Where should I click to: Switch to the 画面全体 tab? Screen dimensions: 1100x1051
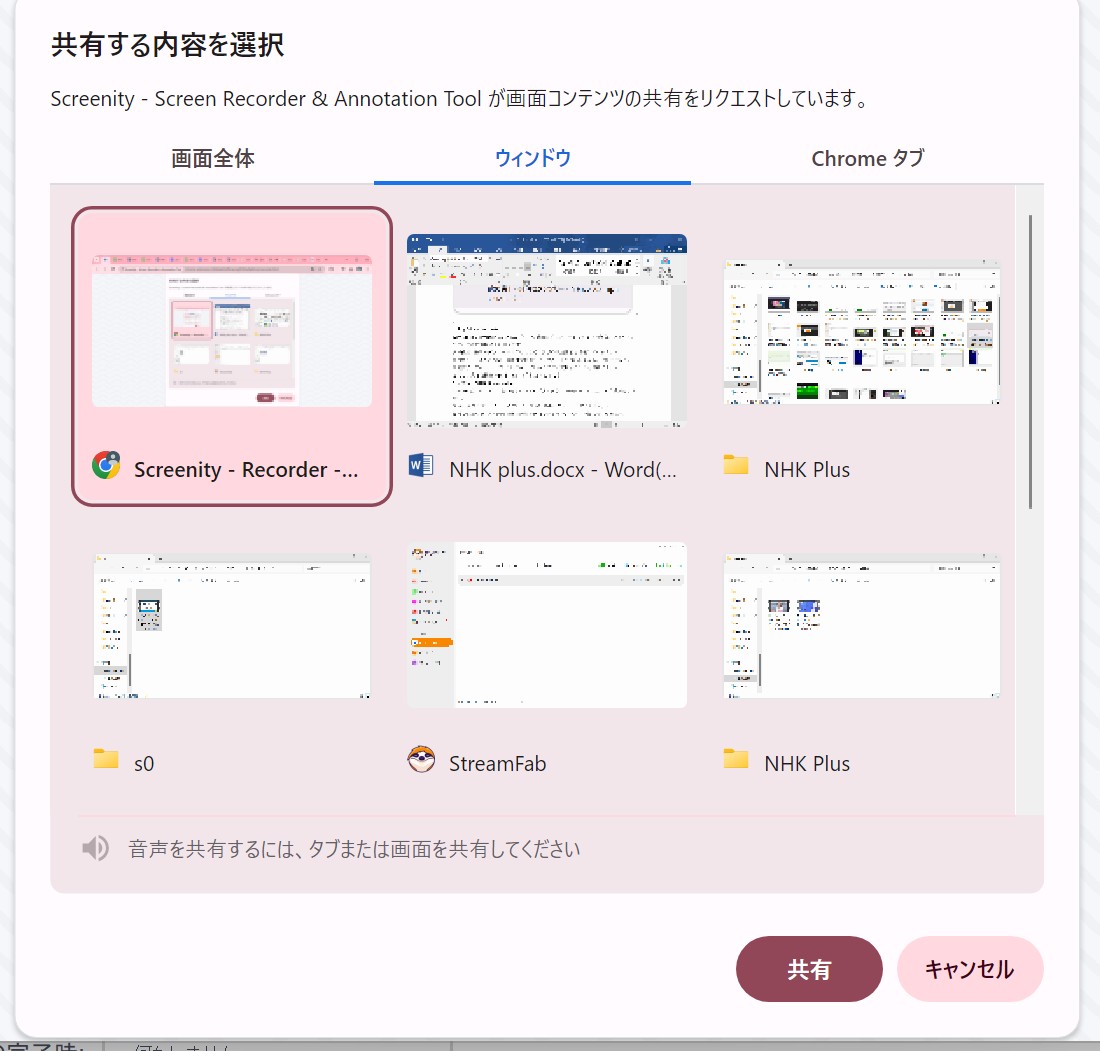(213, 159)
